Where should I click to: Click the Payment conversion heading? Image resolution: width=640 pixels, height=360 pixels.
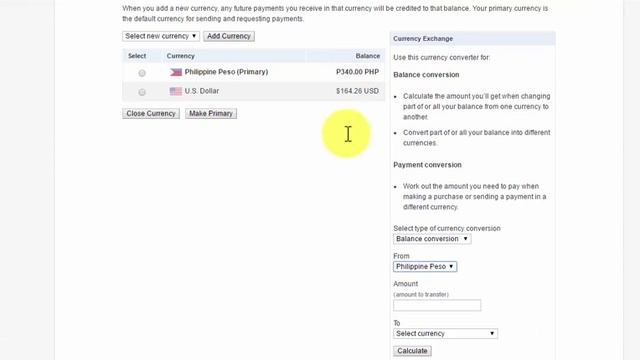click(427, 165)
